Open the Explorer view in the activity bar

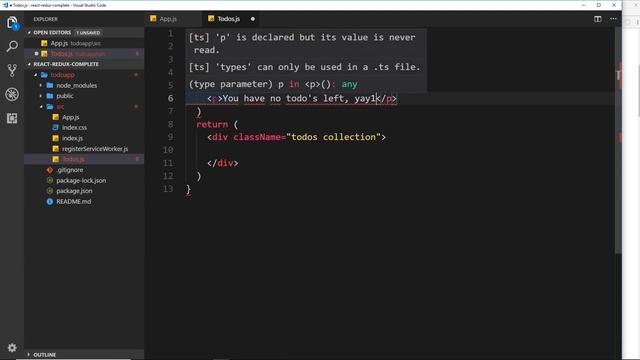(12, 22)
